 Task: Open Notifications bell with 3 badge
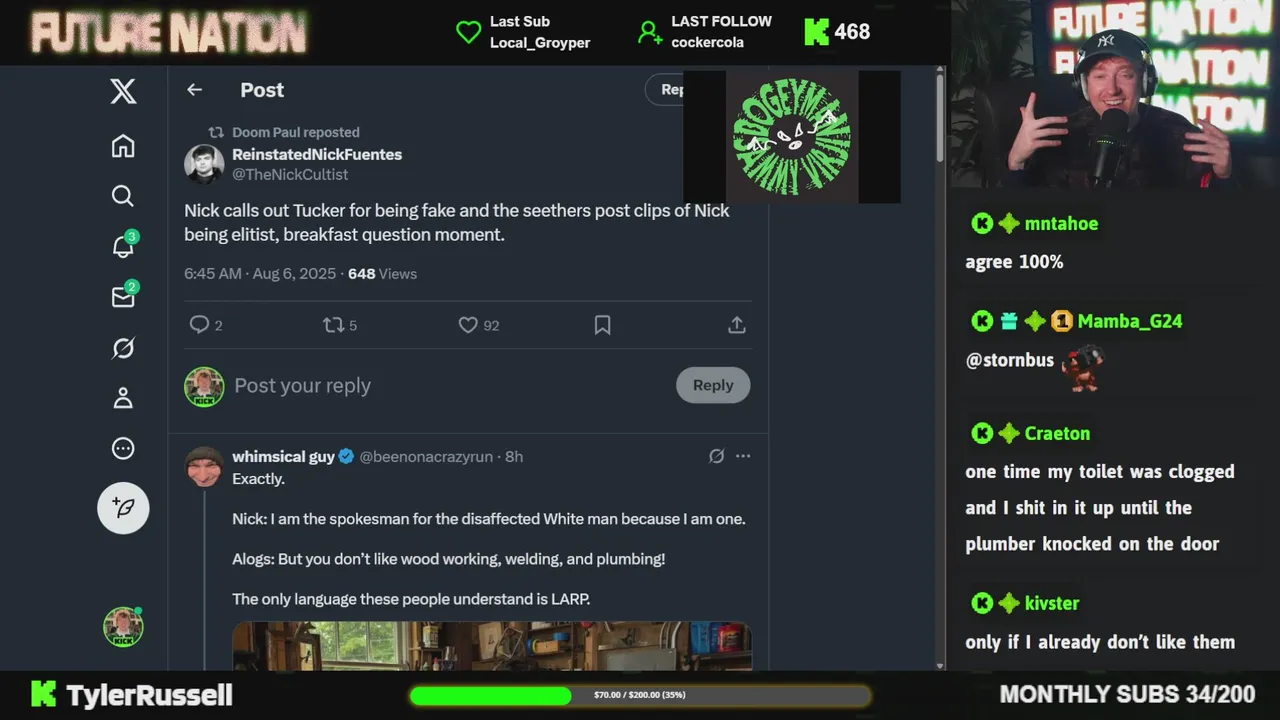click(124, 245)
